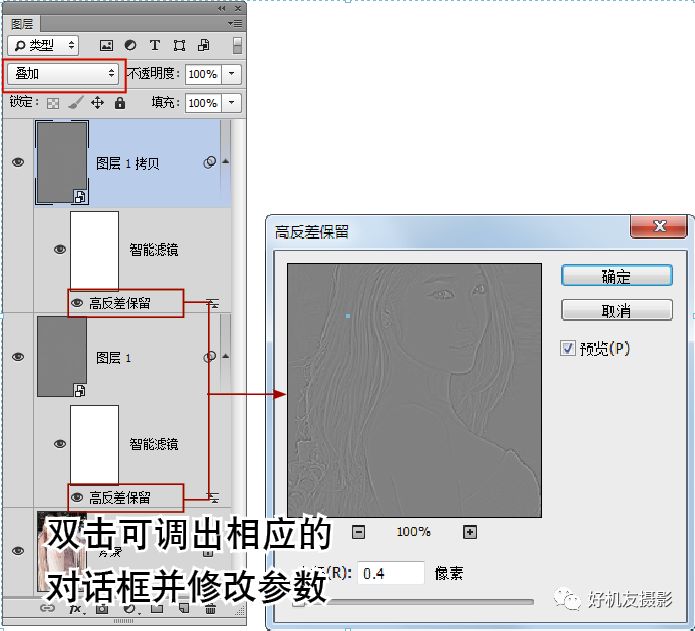This screenshot has width=695, height=631.
Task: Click the radius slider track
Action: coord(413,602)
